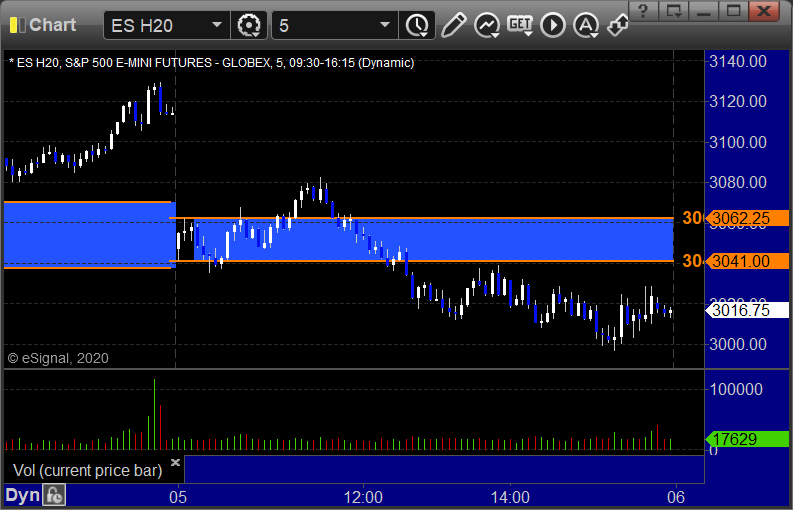The height and width of the screenshot is (510, 793).
Task: Select the pencil drawing tools icon
Action: click(453, 25)
